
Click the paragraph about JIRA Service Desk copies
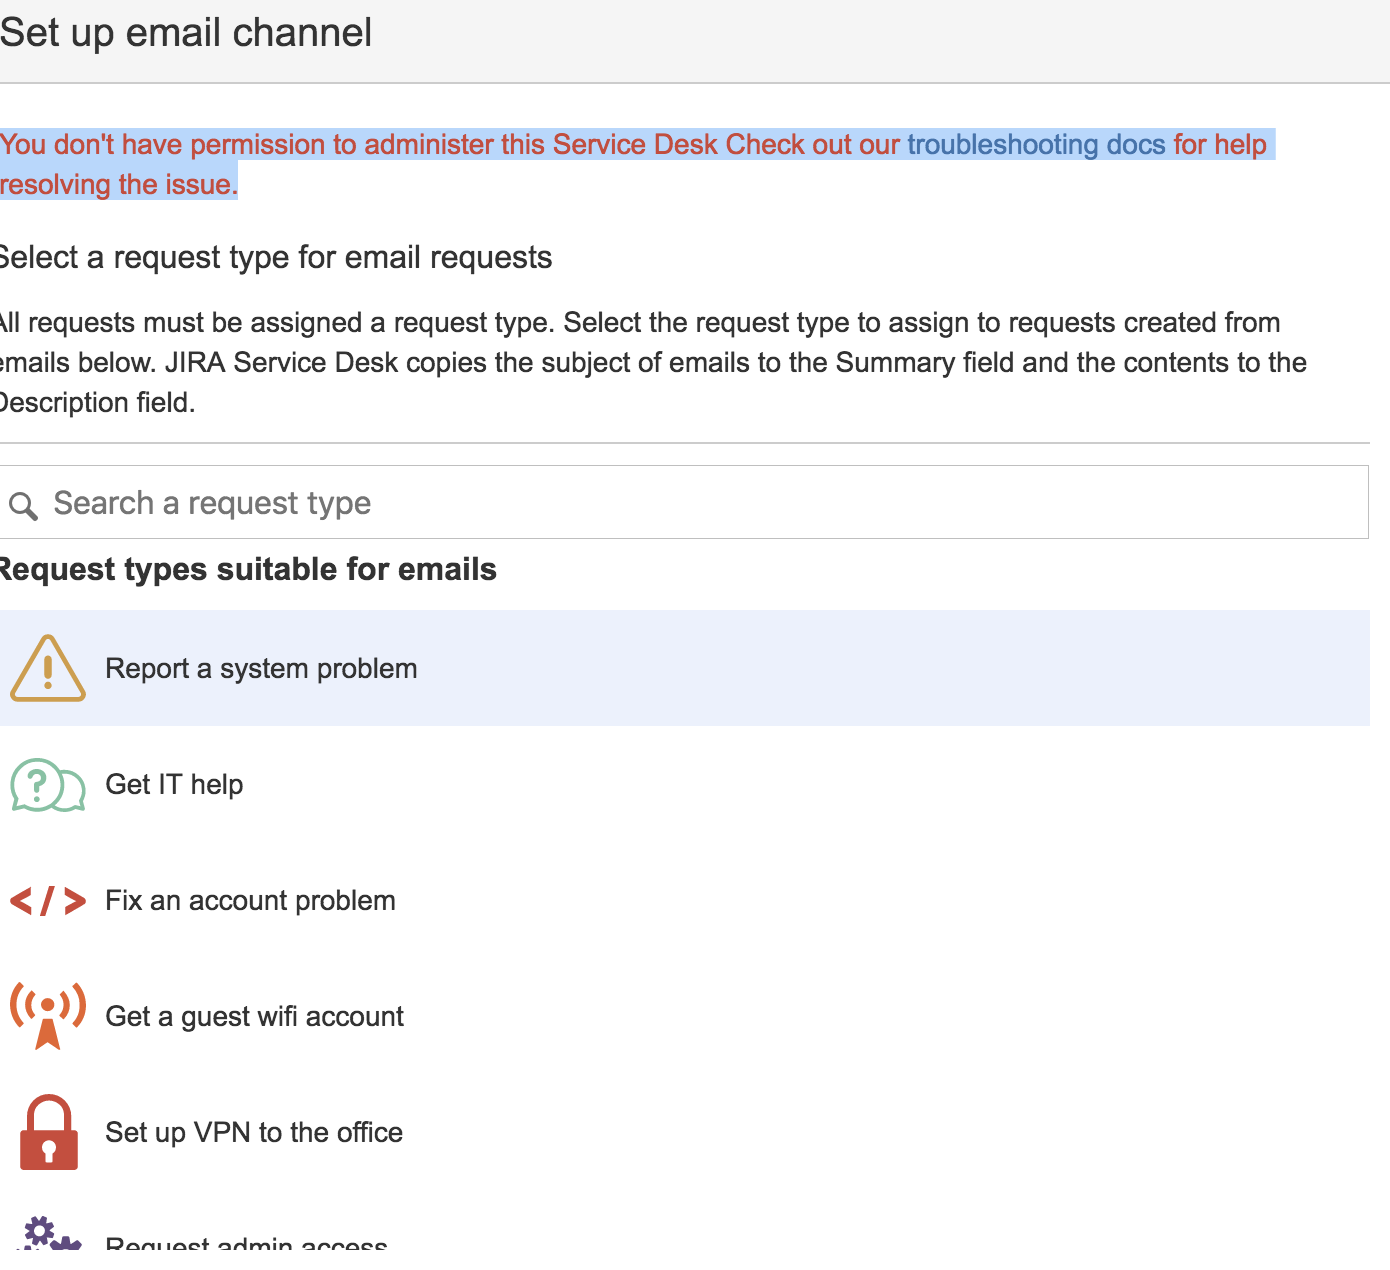coord(653,362)
